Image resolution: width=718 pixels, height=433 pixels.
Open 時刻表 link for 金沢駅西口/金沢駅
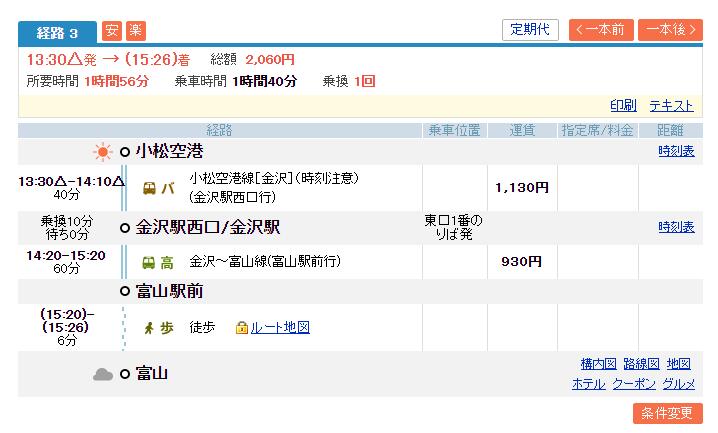[x=676, y=227]
